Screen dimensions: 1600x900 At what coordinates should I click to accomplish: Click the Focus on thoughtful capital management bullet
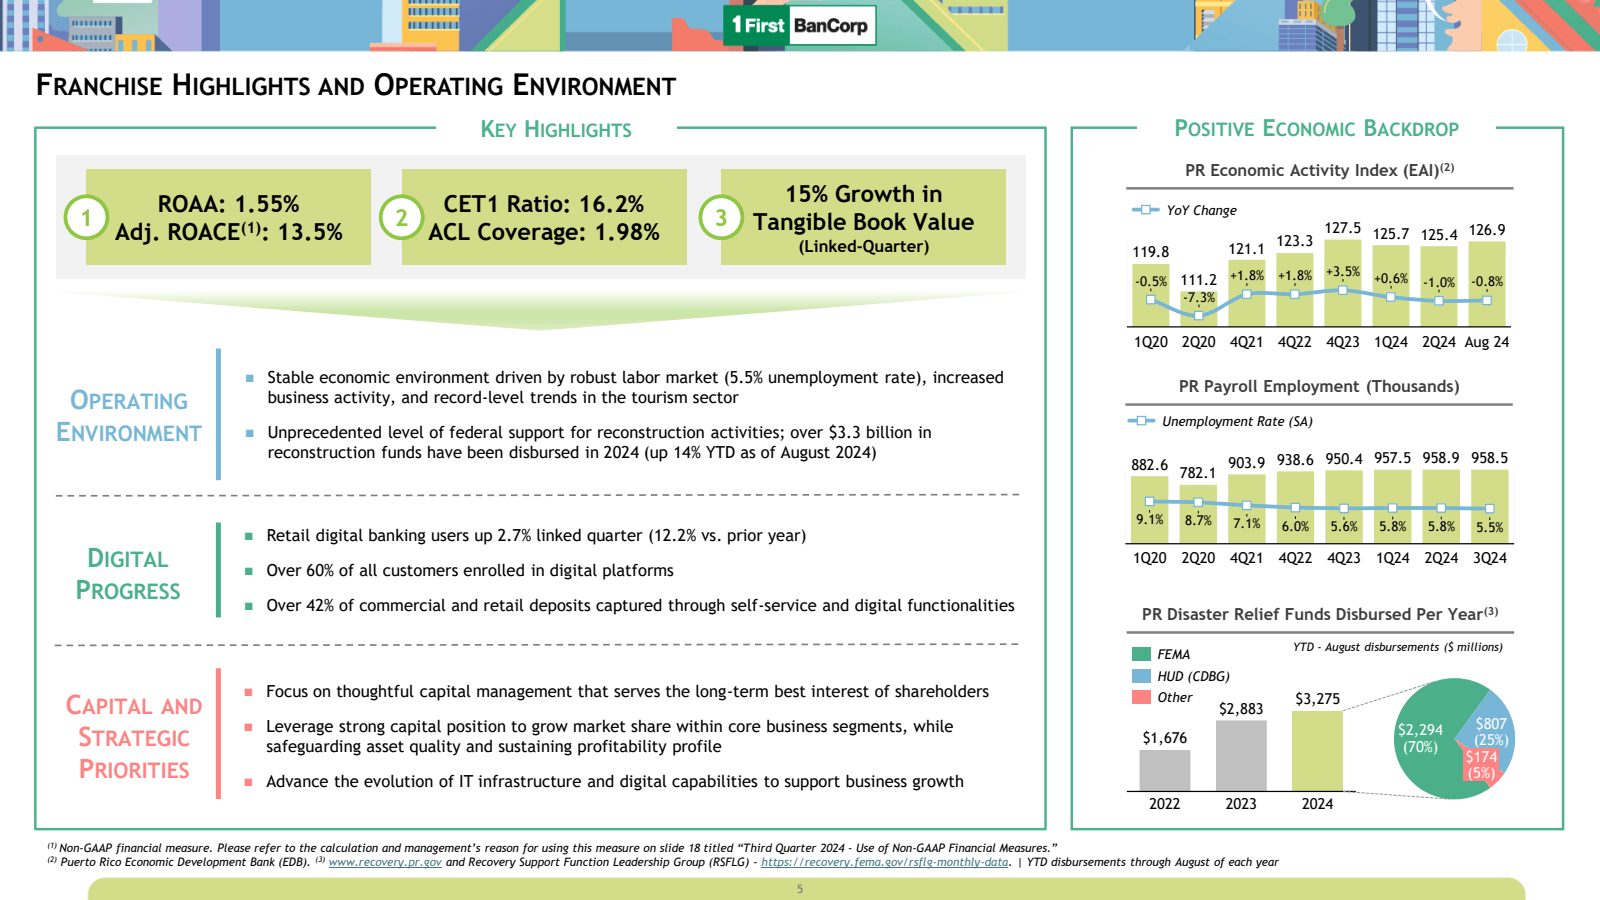(627, 691)
